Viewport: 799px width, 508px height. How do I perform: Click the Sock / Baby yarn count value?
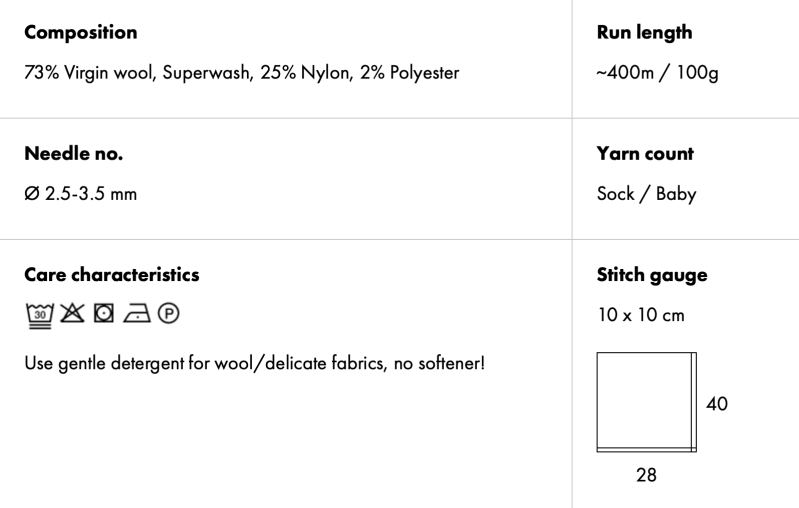pos(646,194)
